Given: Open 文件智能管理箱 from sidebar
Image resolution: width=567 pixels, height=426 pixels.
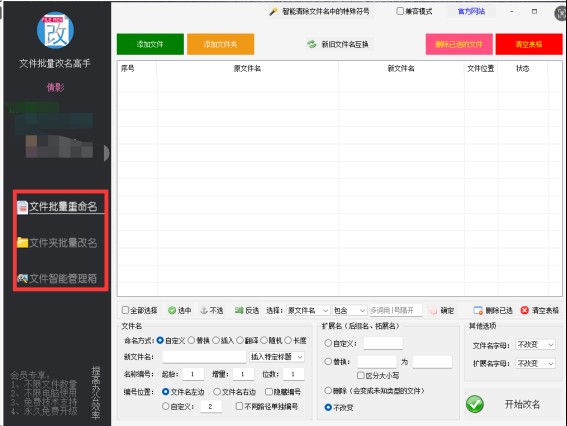Looking at the screenshot, I should pos(57,278).
